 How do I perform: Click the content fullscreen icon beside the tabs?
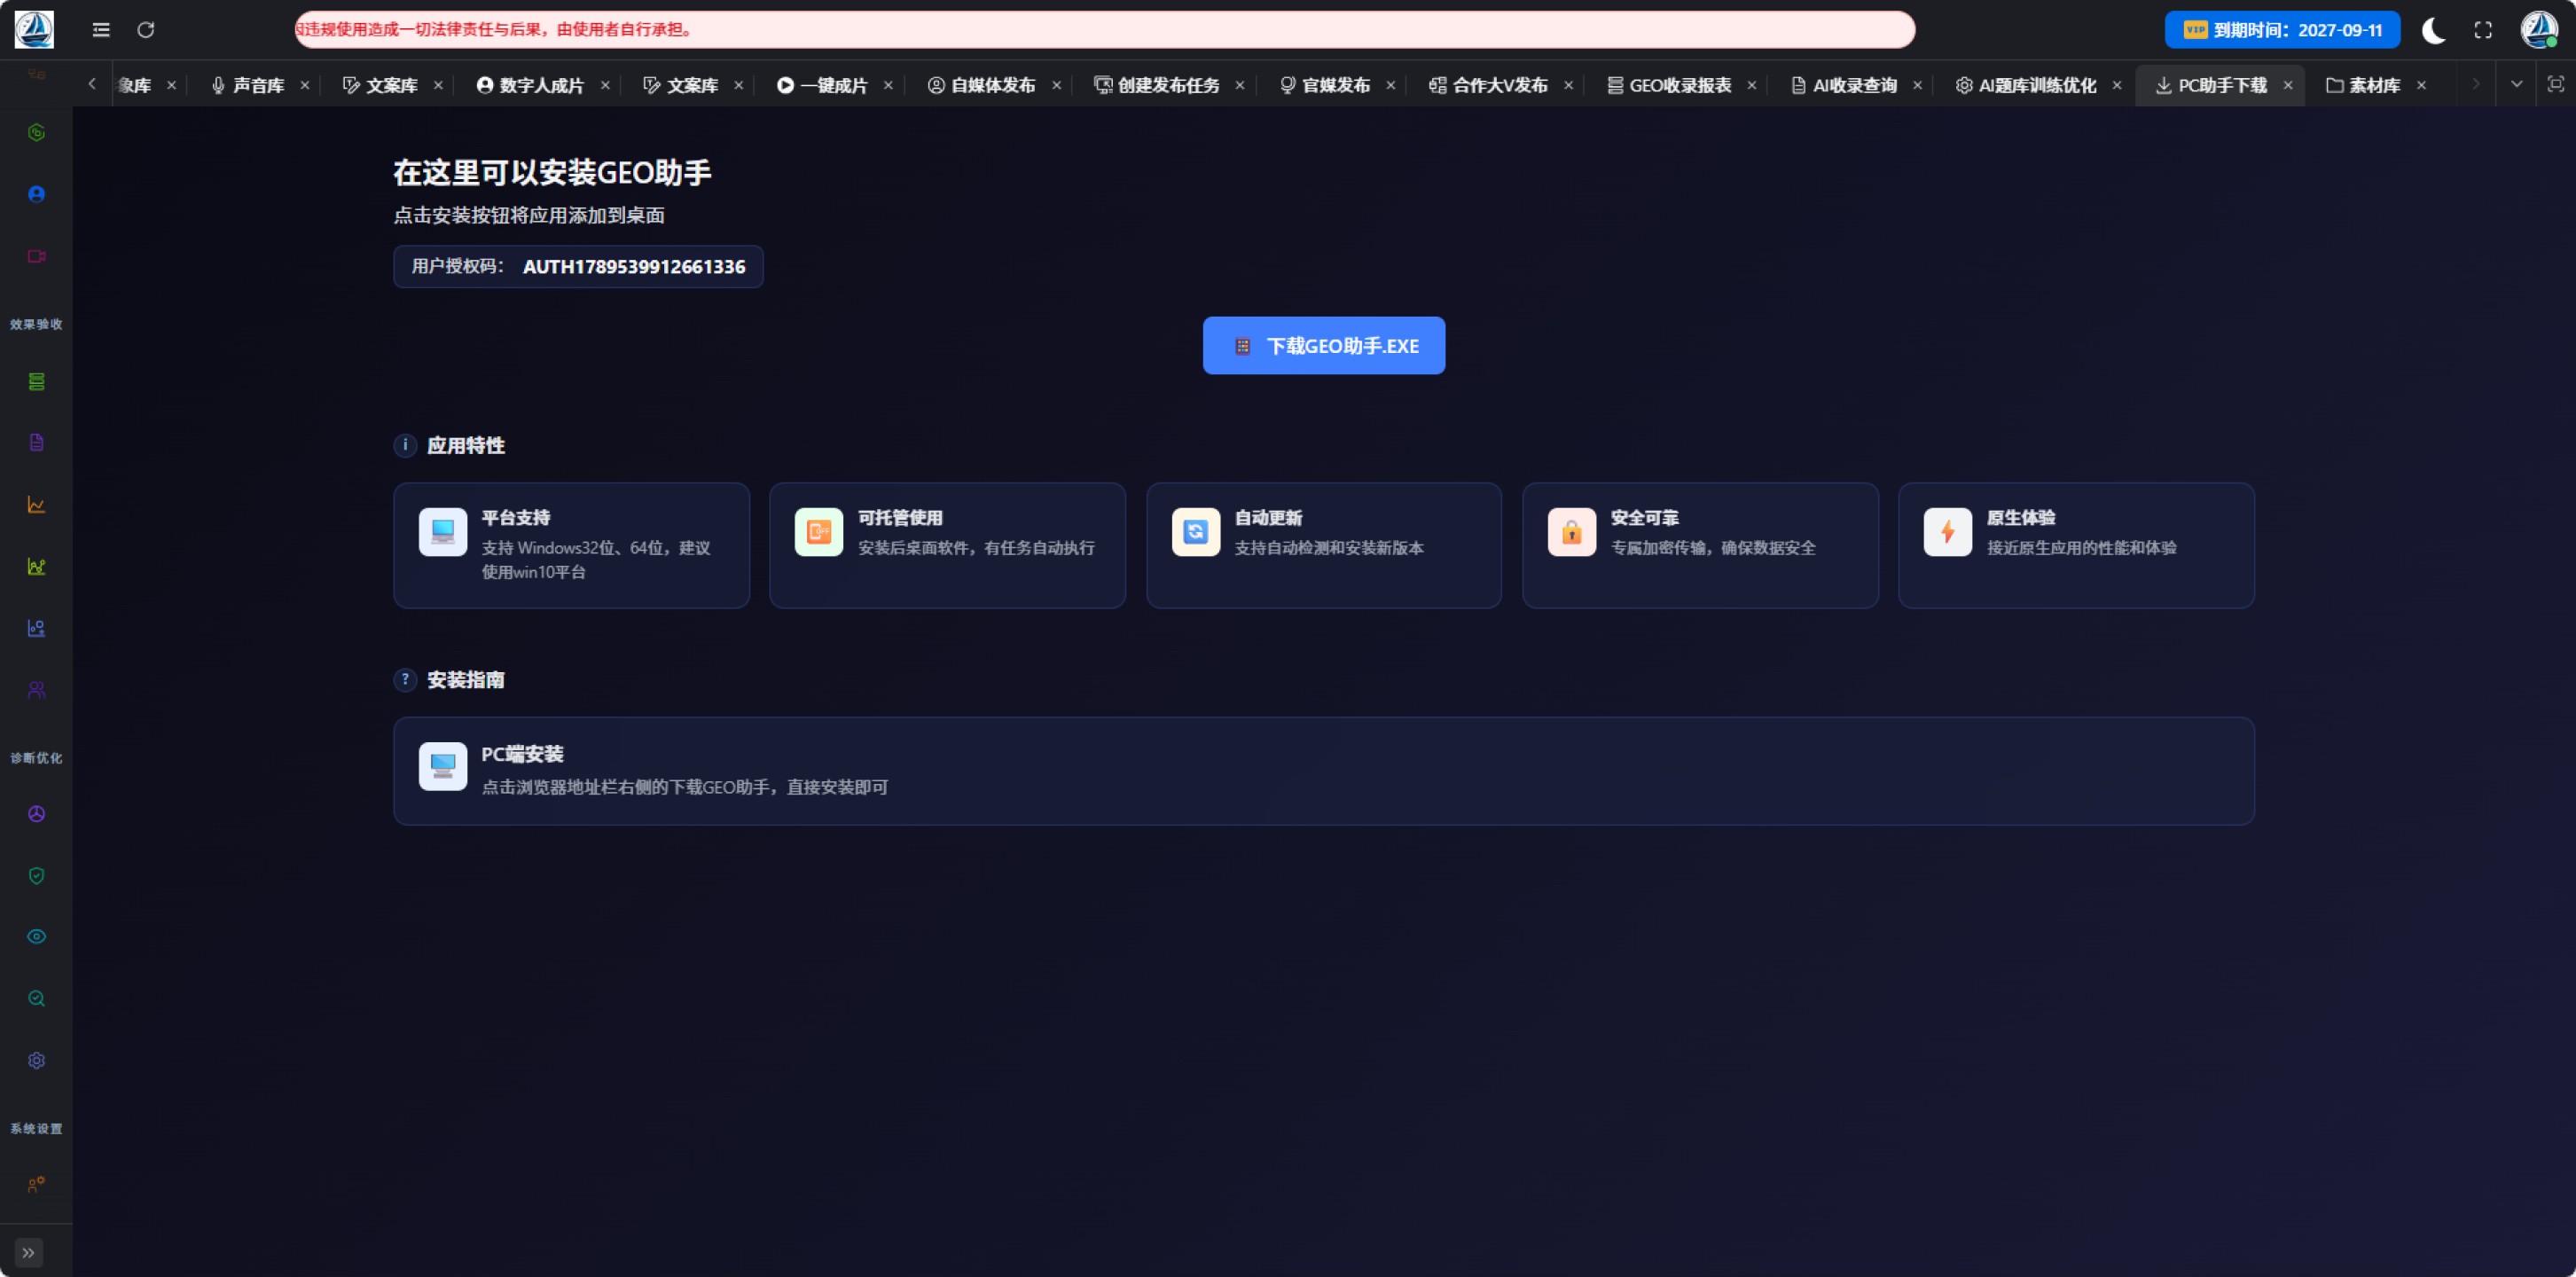[2556, 85]
